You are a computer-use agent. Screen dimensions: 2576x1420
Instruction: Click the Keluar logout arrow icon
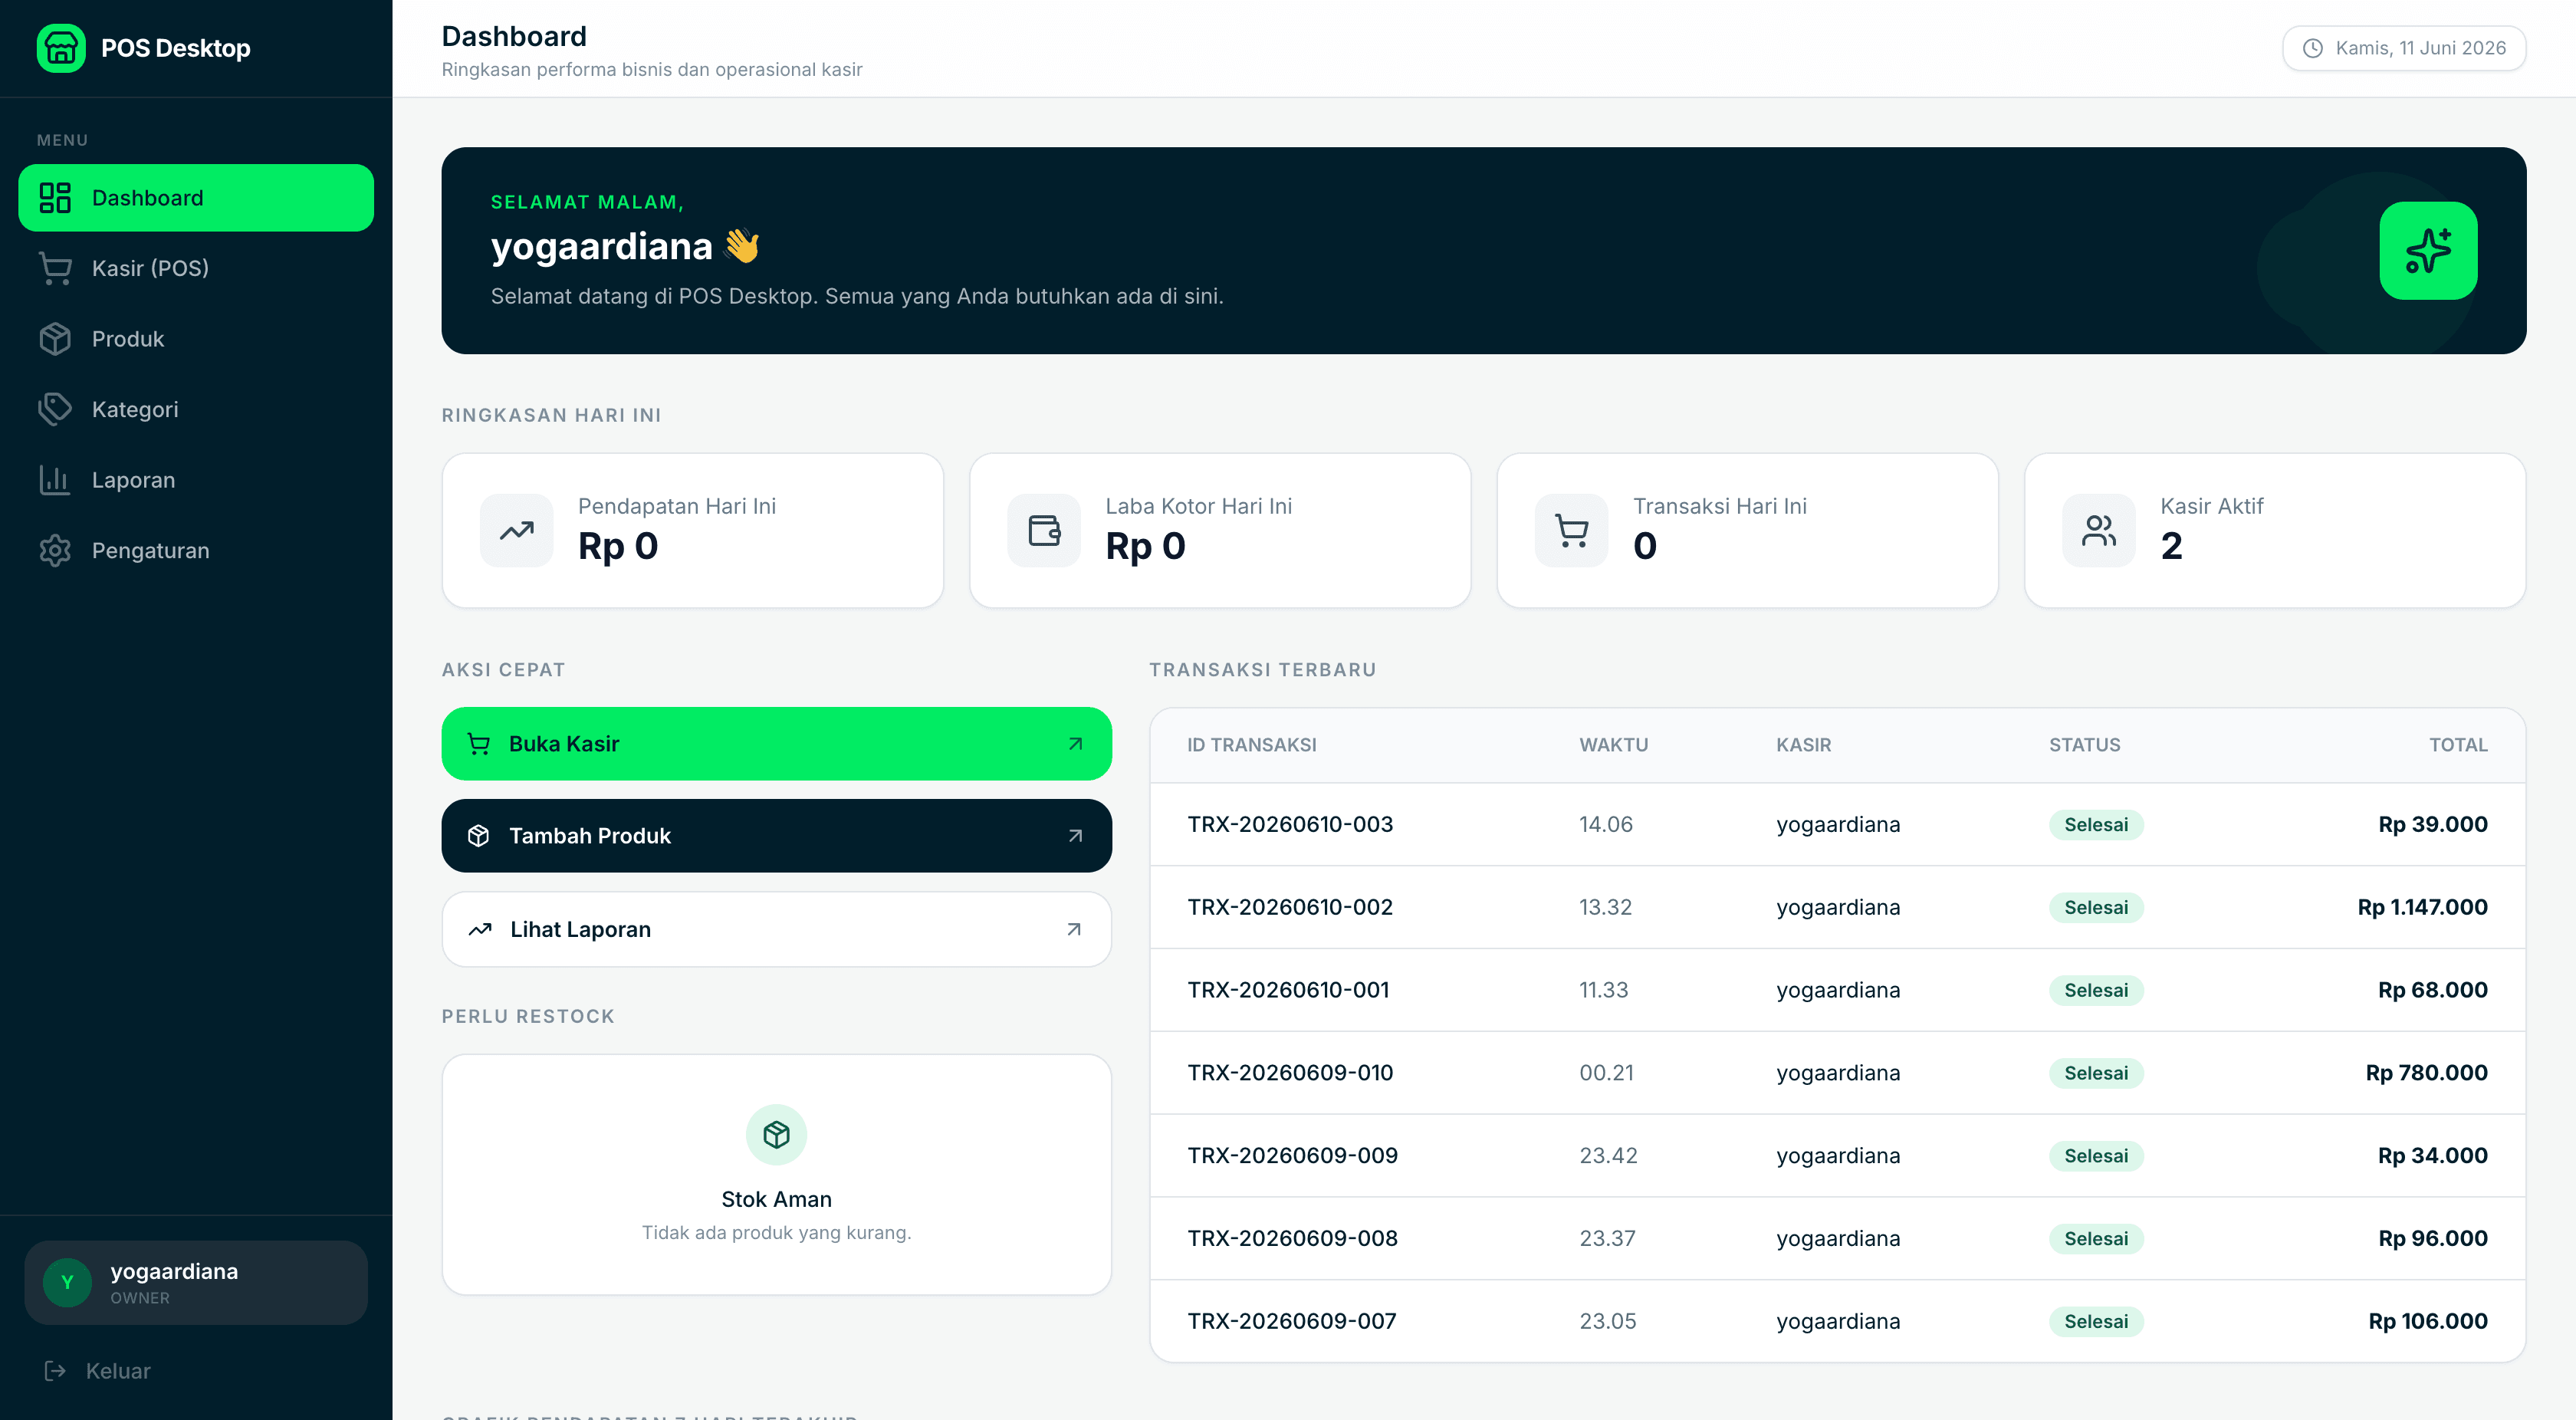click(55, 1371)
